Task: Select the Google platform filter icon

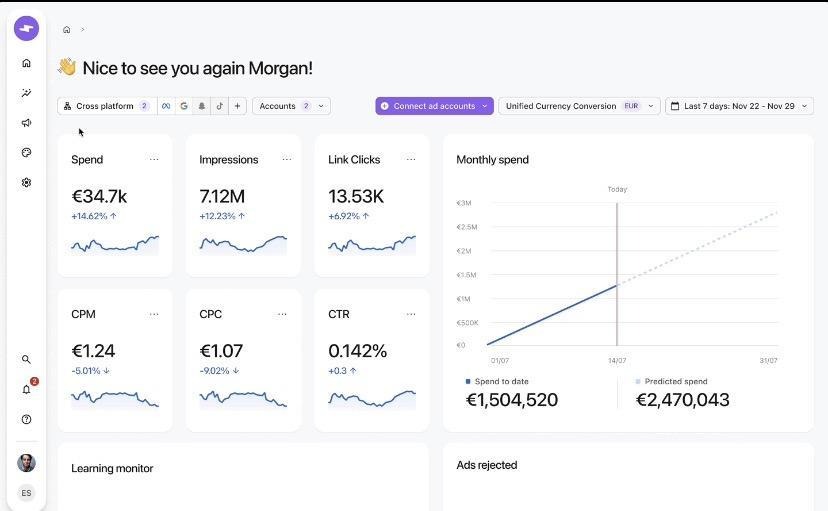Action: 184,106
